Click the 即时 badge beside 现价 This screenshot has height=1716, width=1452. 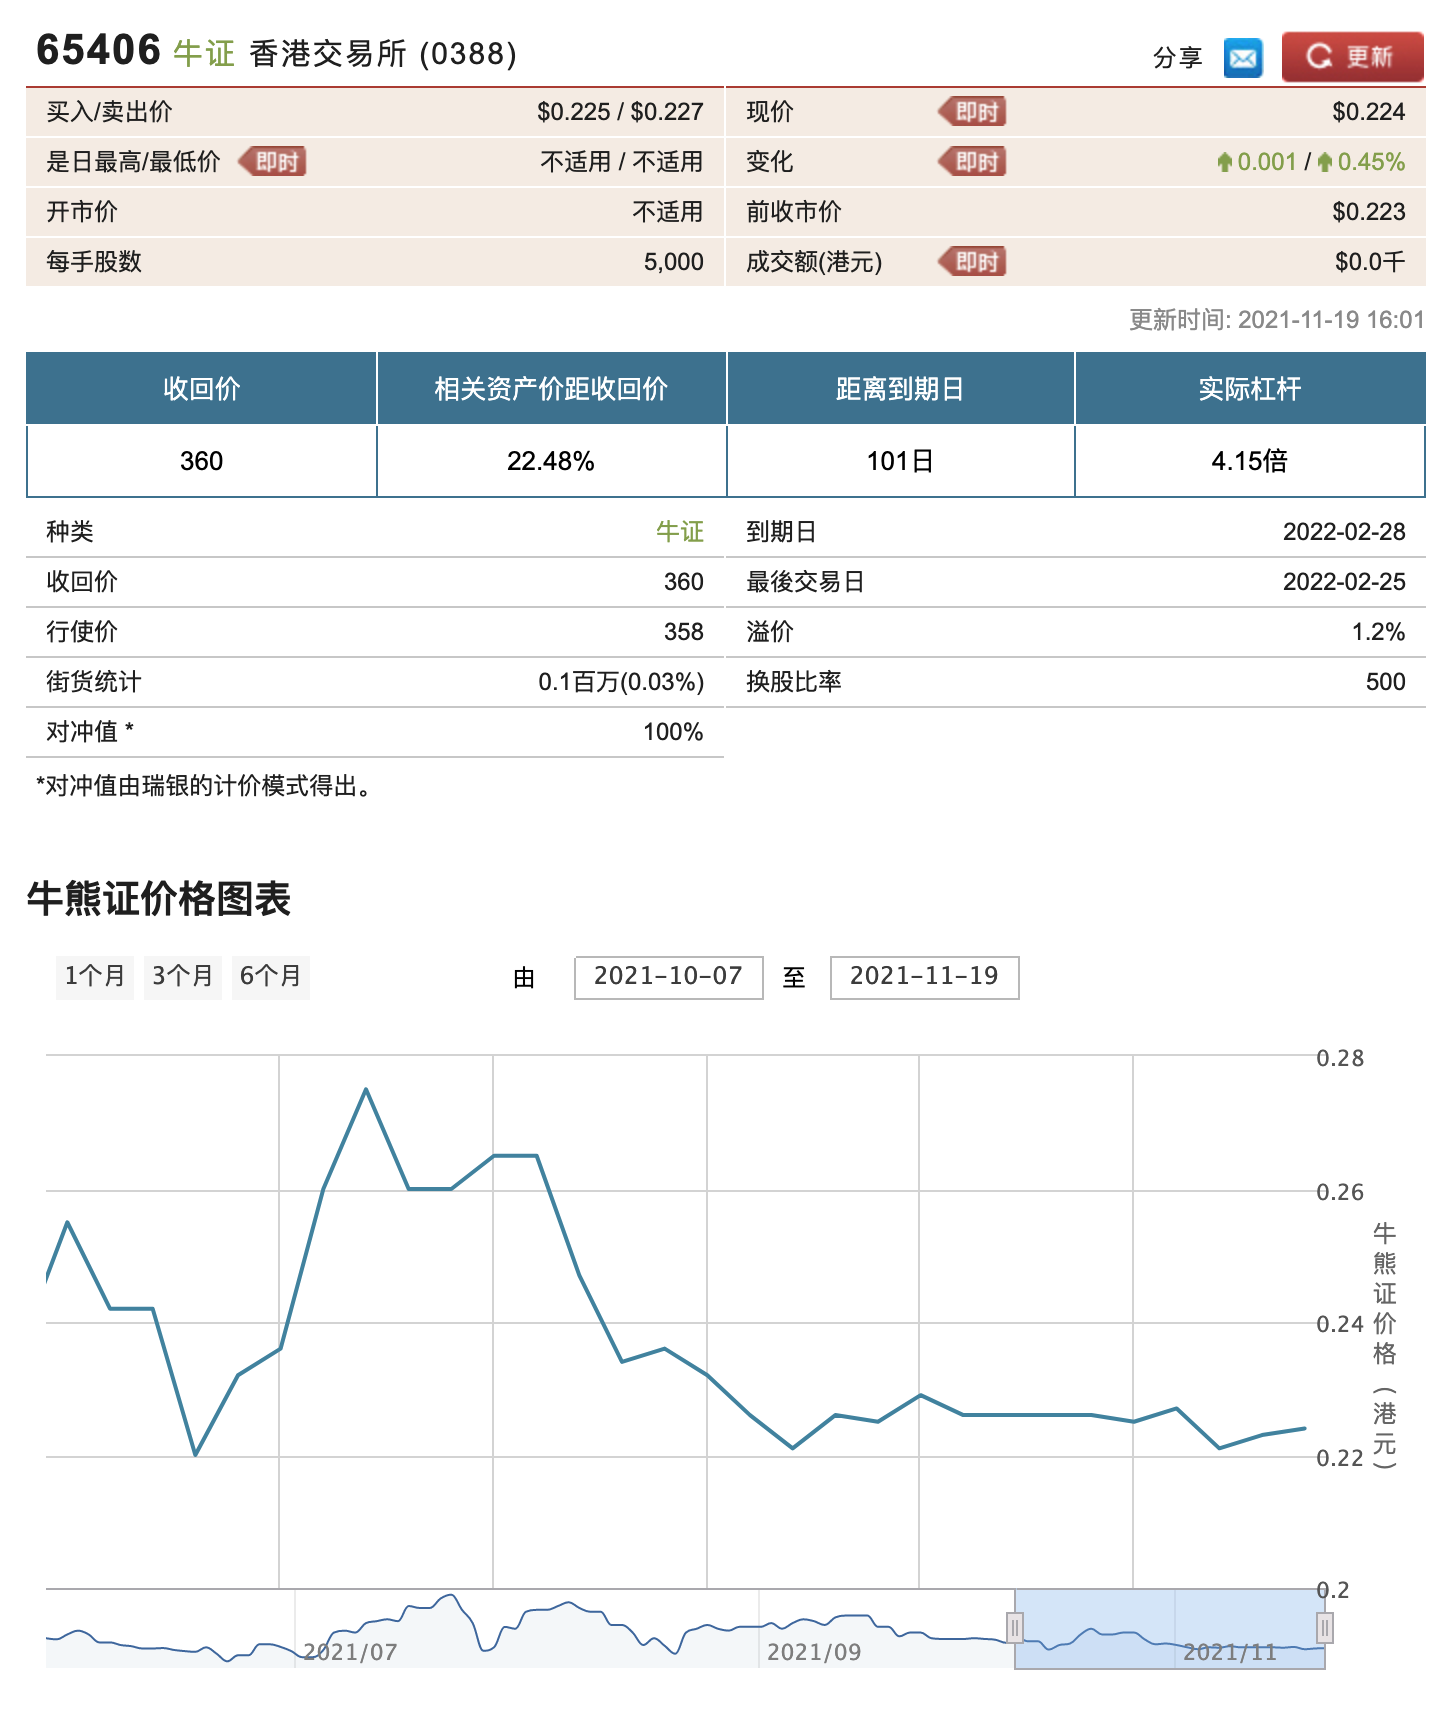(x=973, y=112)
